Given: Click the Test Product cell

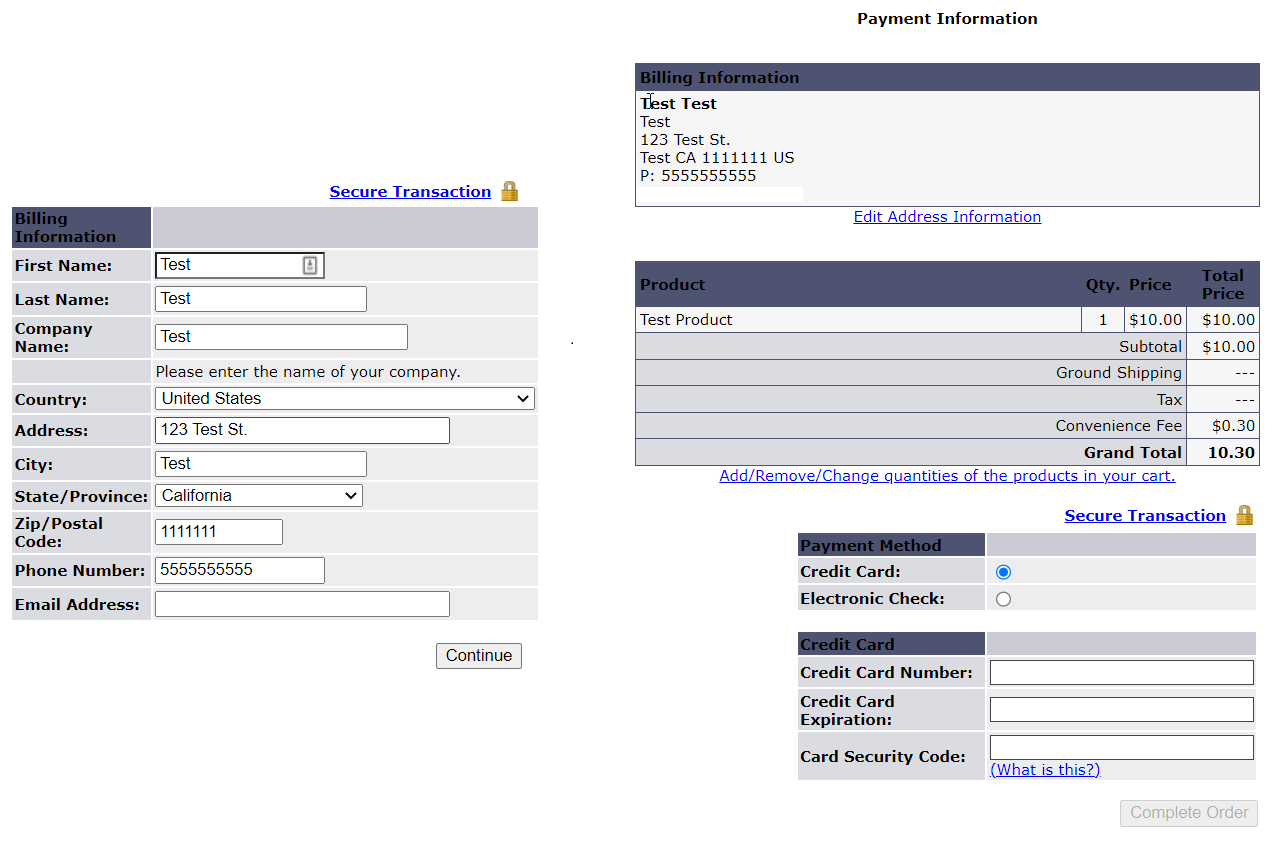Looking at the screenshot, I should click(858, 320).
